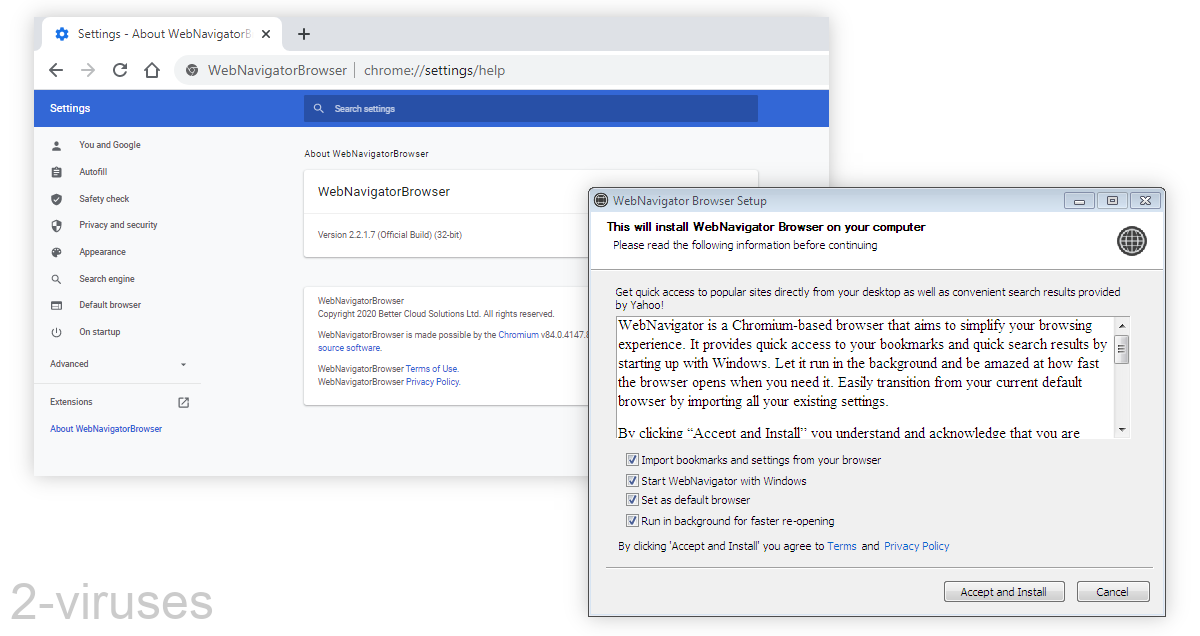Open WebNavigatorBrowser Terms of Use link
The height and width of the screenshot is (636, 1200).
coord(432,369)
